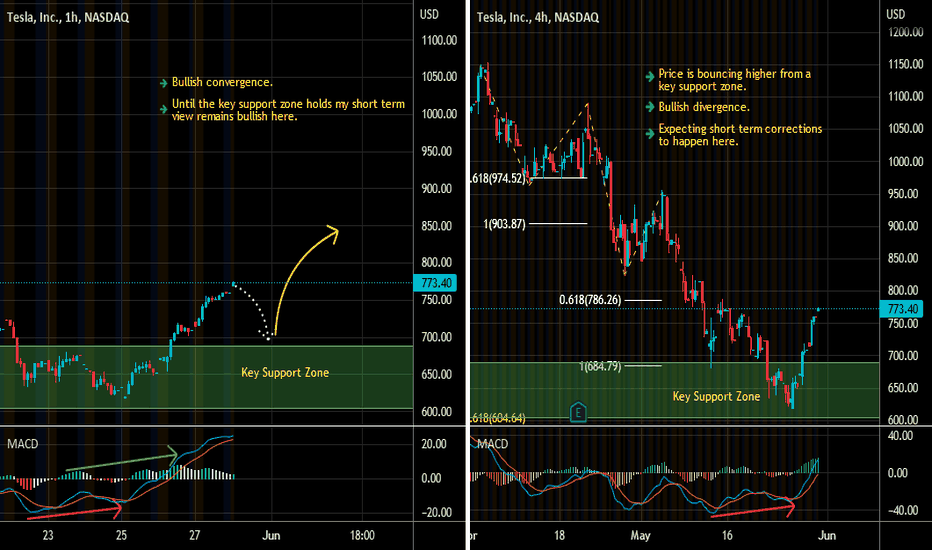Select the Fibonacci label 1(903.87)
932x550 pixels.
pyautogui.click(x=504, y=224)
